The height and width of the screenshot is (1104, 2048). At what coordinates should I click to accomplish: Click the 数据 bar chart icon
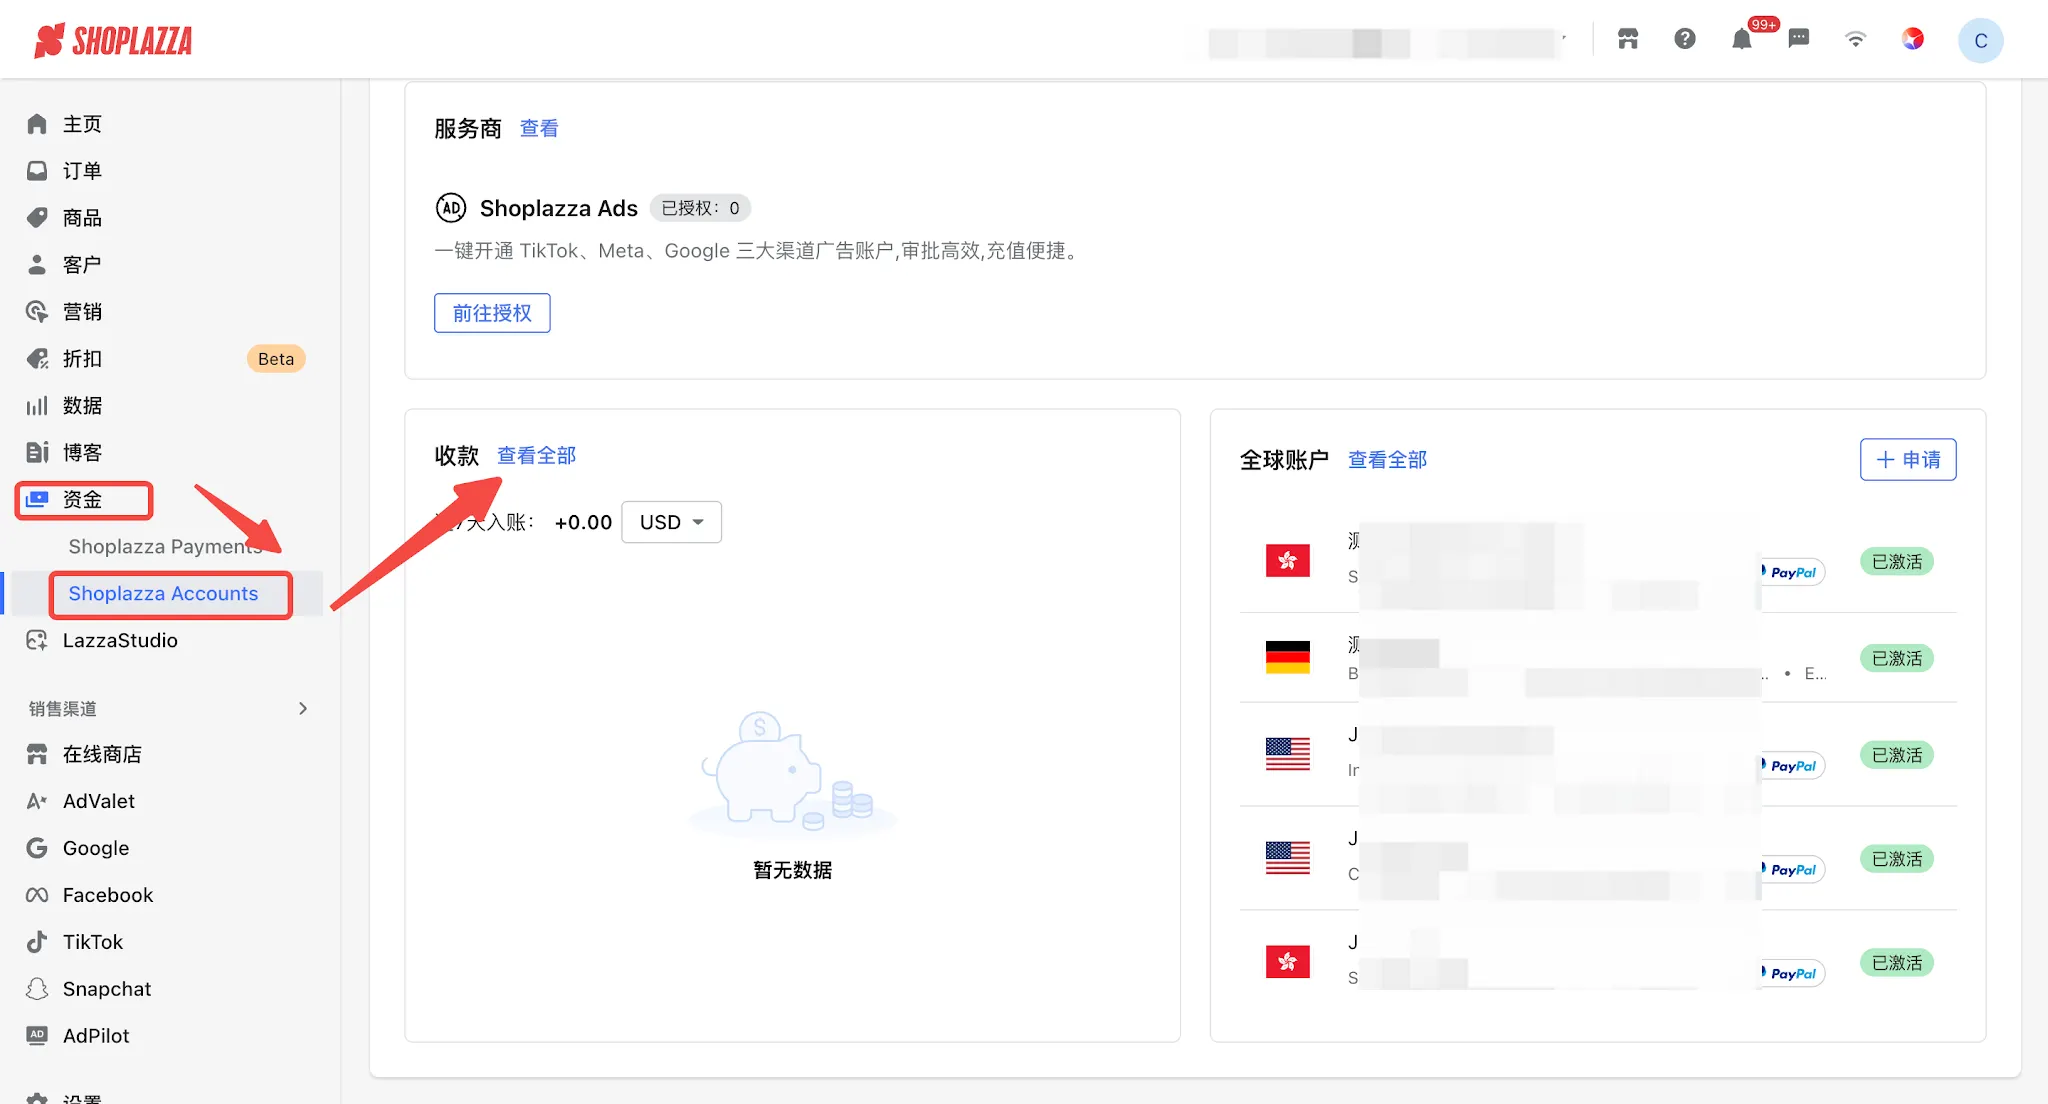point(37,406)
